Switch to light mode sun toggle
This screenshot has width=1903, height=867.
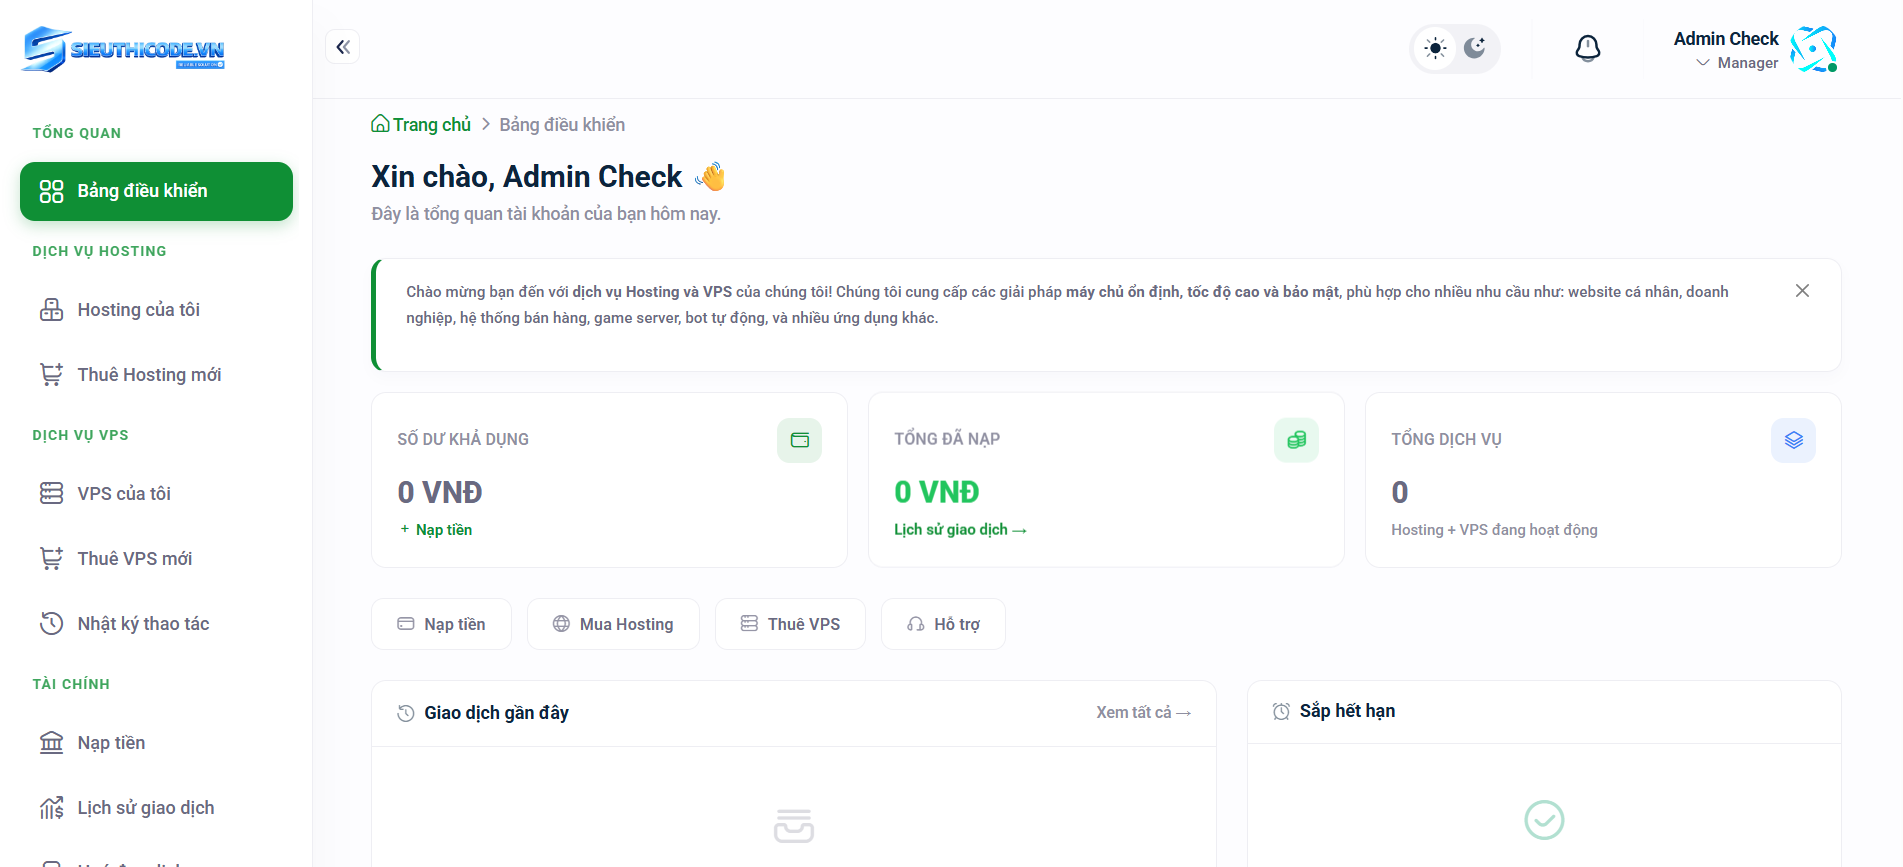pyautogui.click(x=1435, y=48)
